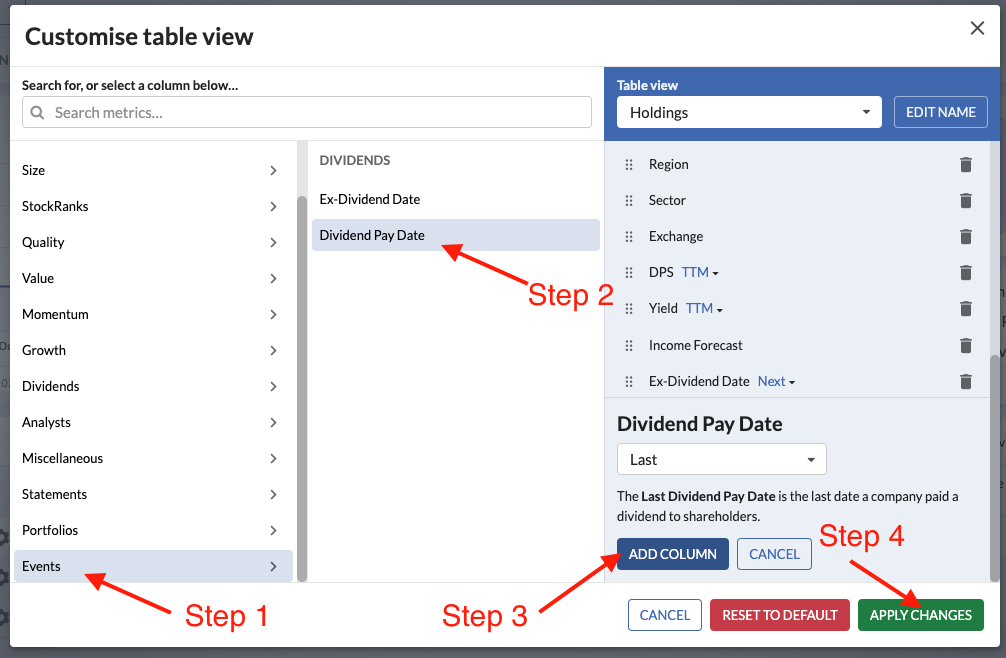Close the Customise table view dialog
1006x658 pixels.
click(x=977, y=28)
